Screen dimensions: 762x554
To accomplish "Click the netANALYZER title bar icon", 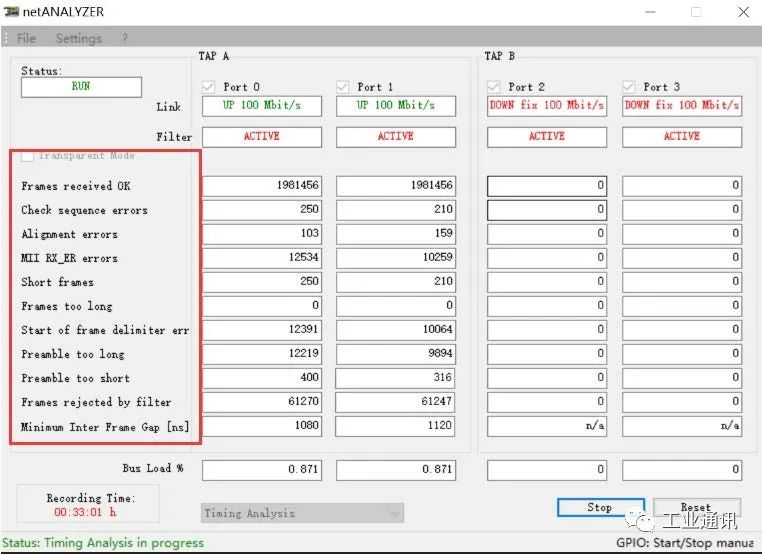I will [x=11, y=12].
